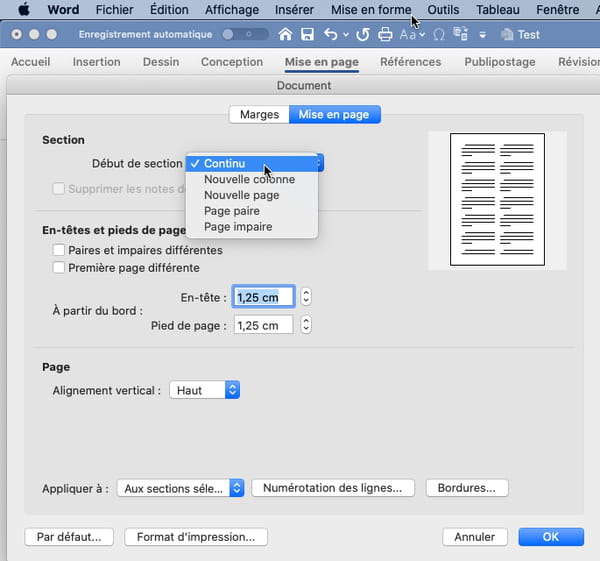Viewport: 600px width, 561px height.
Task: Print the document with the printer icon
Action: [x=385, y=34]
